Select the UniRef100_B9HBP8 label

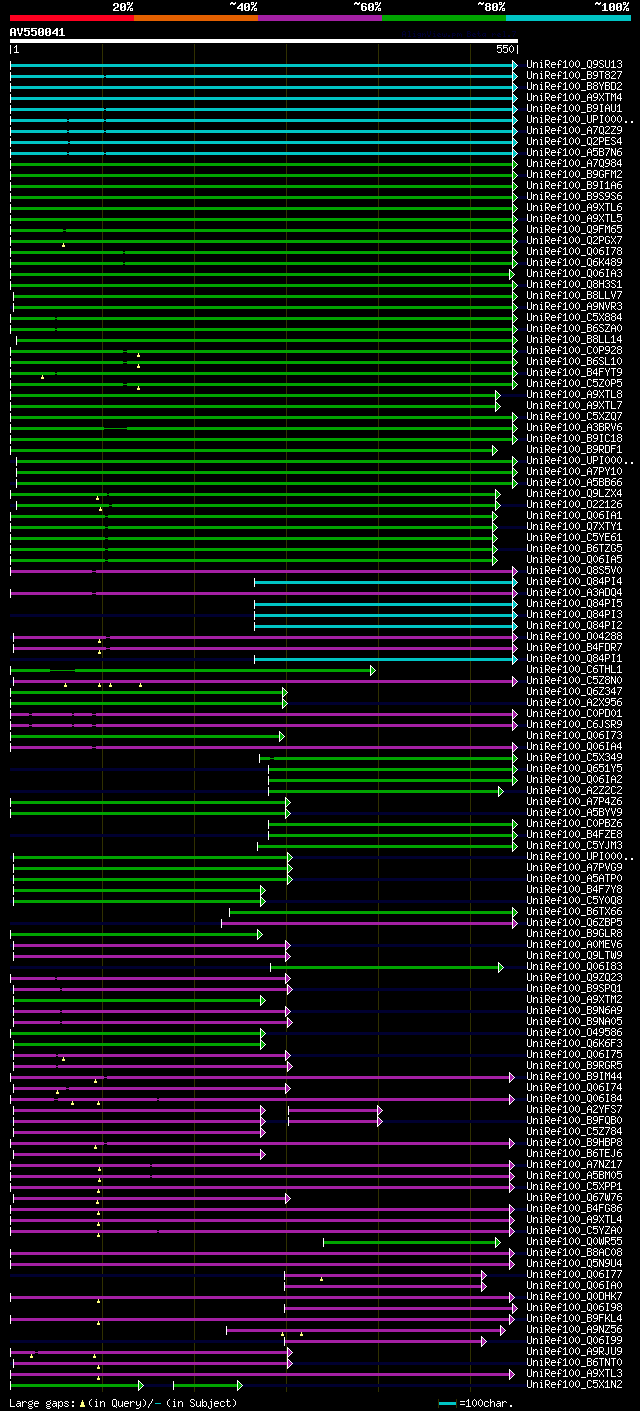[574, 1142]
